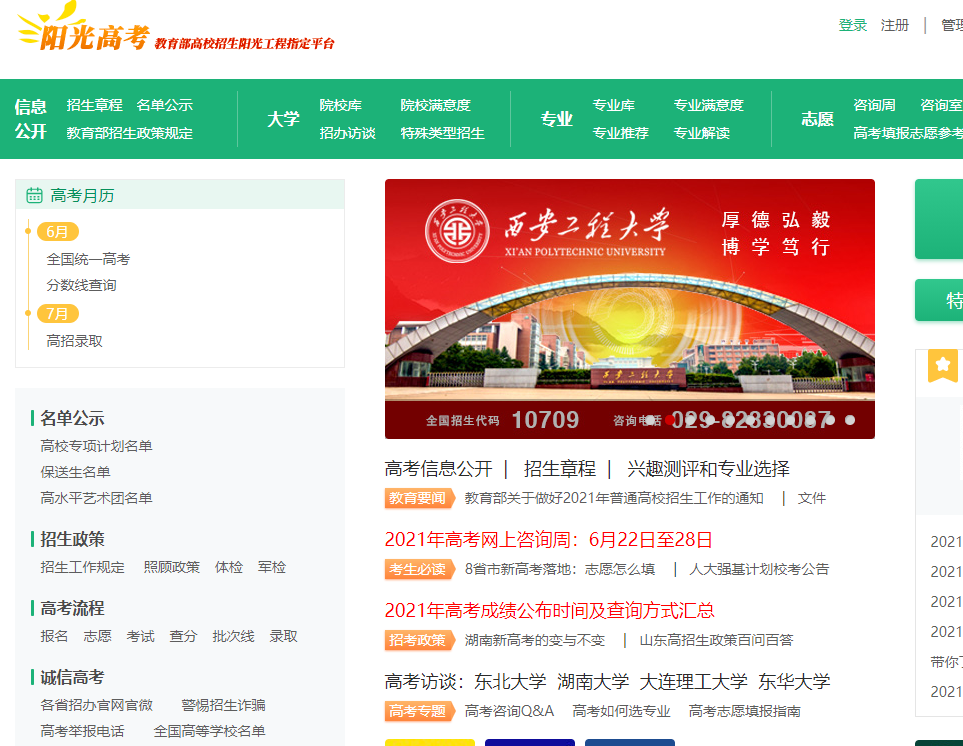Click the 登录 login link
Screen dimensions: 963x746
pyautogui.click(x=852, y=25)
